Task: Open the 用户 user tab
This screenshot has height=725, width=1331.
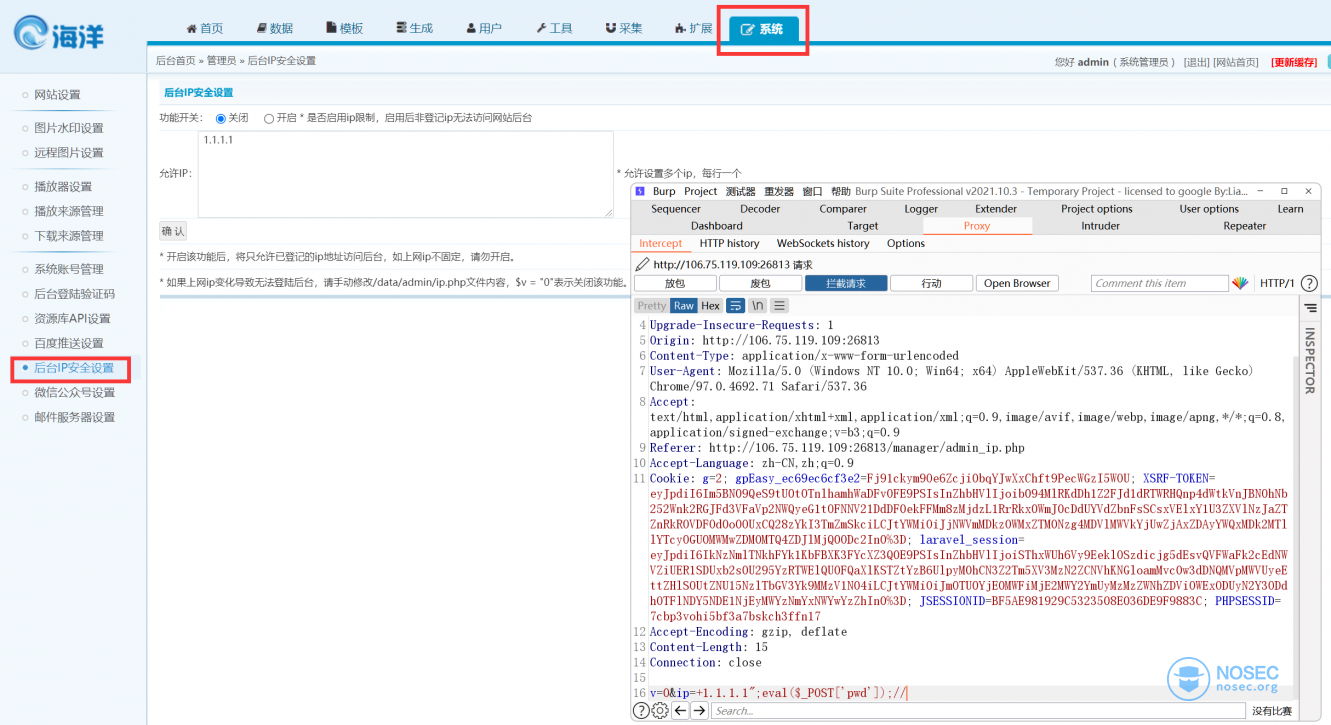Action: tap(484, 28)
